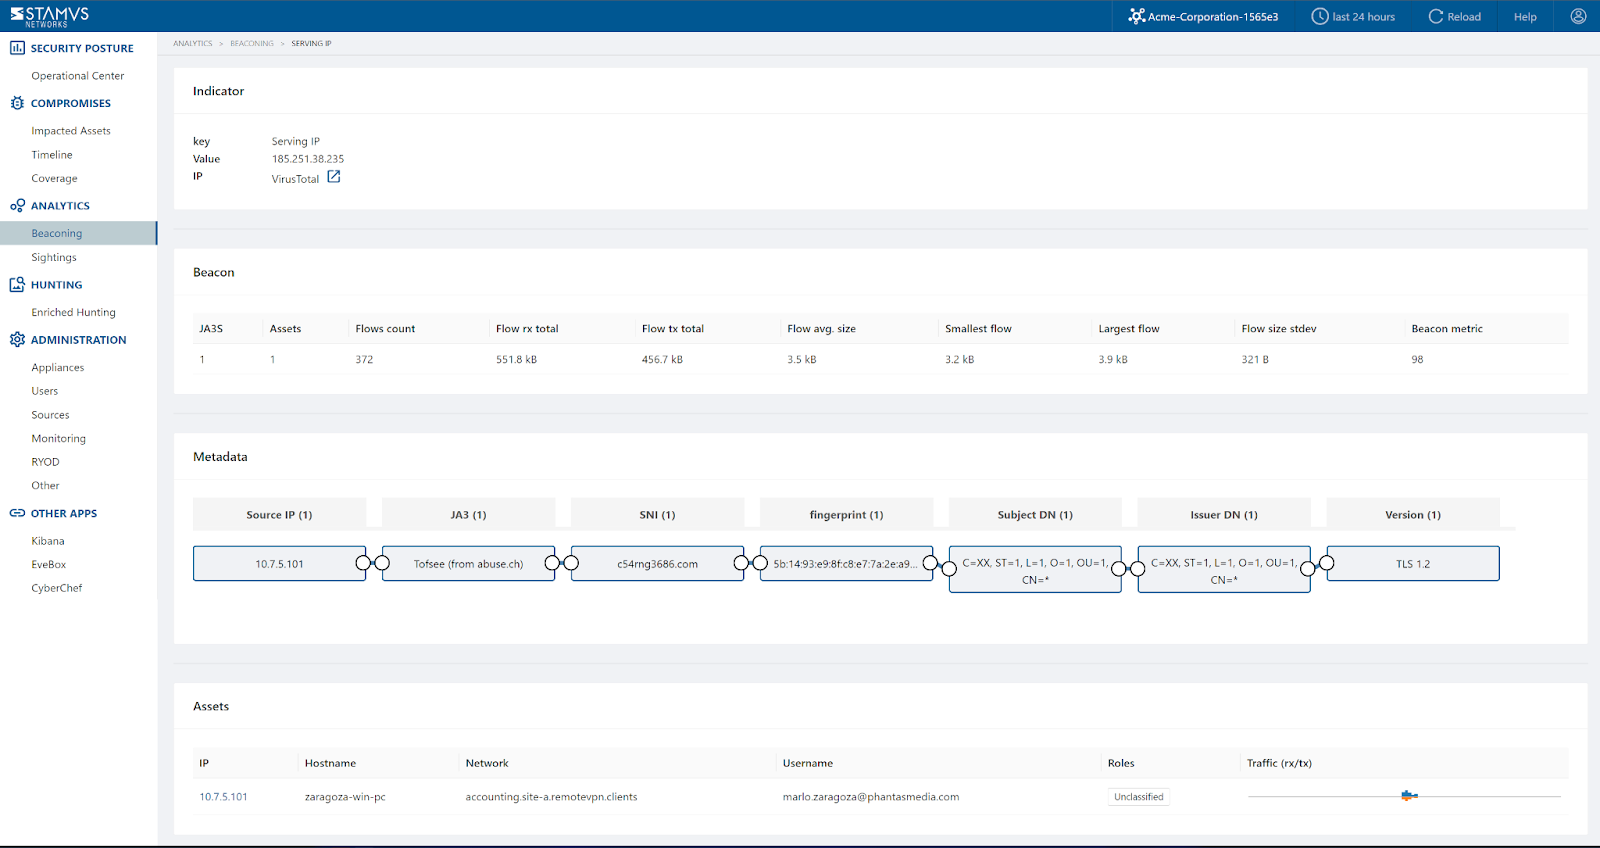Launch EveBox from Other Apps
Screen dimensions: 1600x848
point(49,565)
